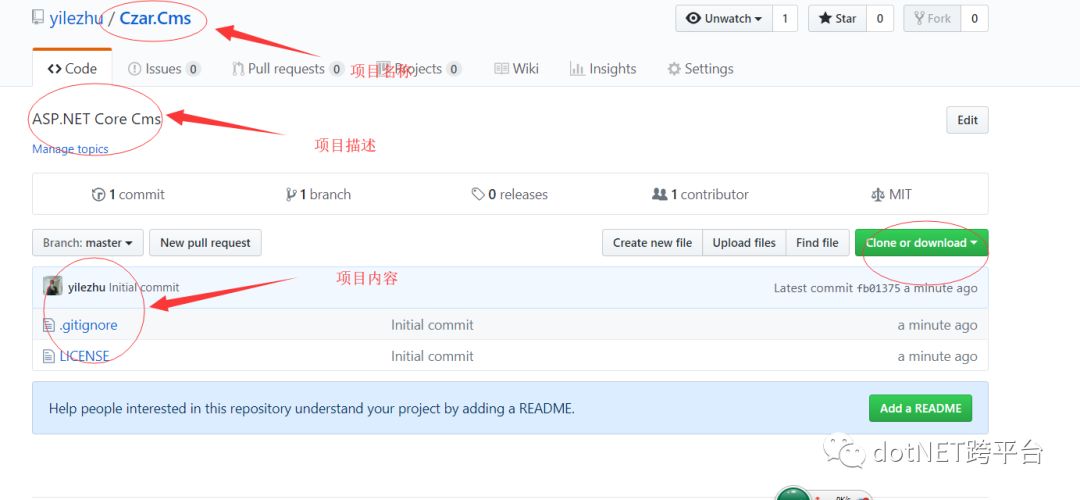Click the repository book icon beside yilezhu
The height and width of the screenshot is (500, 1080).
pyautogui.click(x=38, y=17)
